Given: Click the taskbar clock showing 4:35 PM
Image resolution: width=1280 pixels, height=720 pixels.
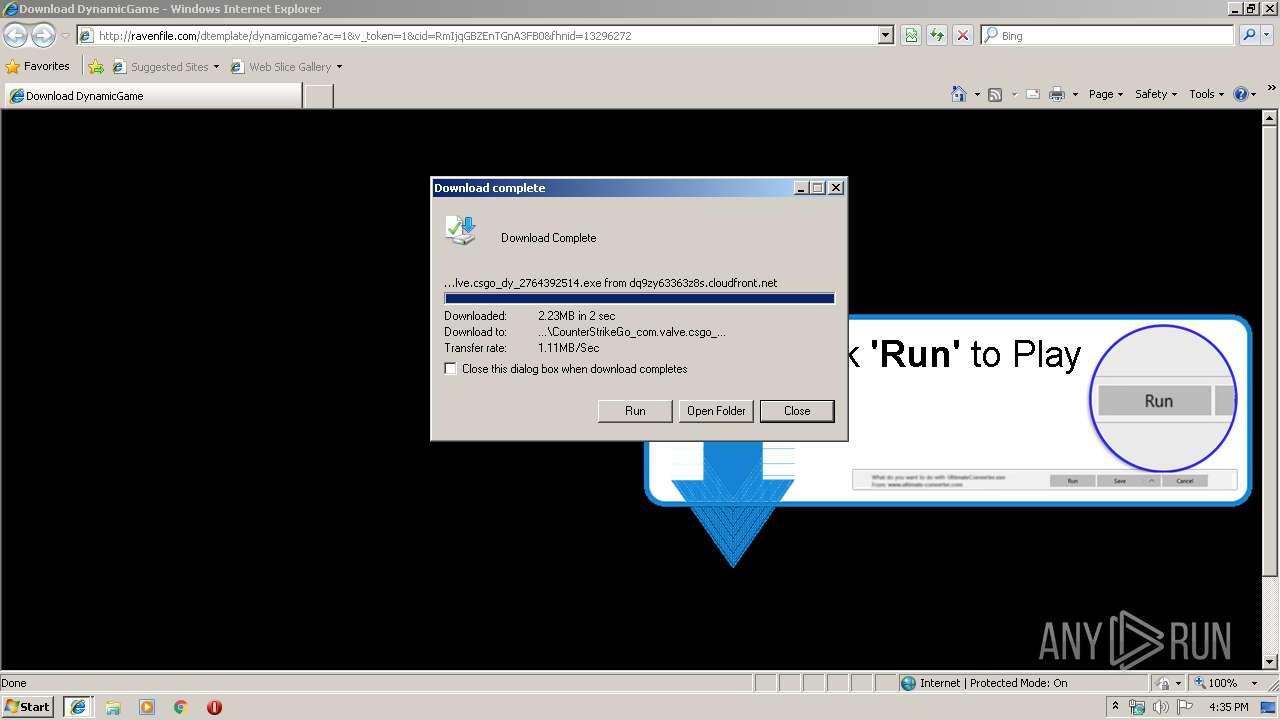Looking at the screenshot, I should (1228, 707).
